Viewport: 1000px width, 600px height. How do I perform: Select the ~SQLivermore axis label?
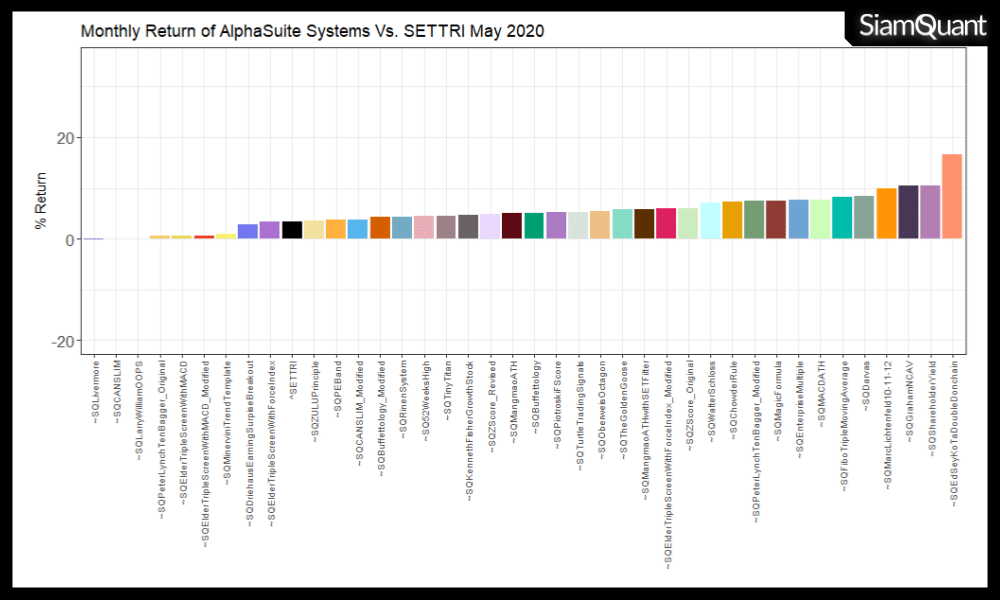(95, 388)
